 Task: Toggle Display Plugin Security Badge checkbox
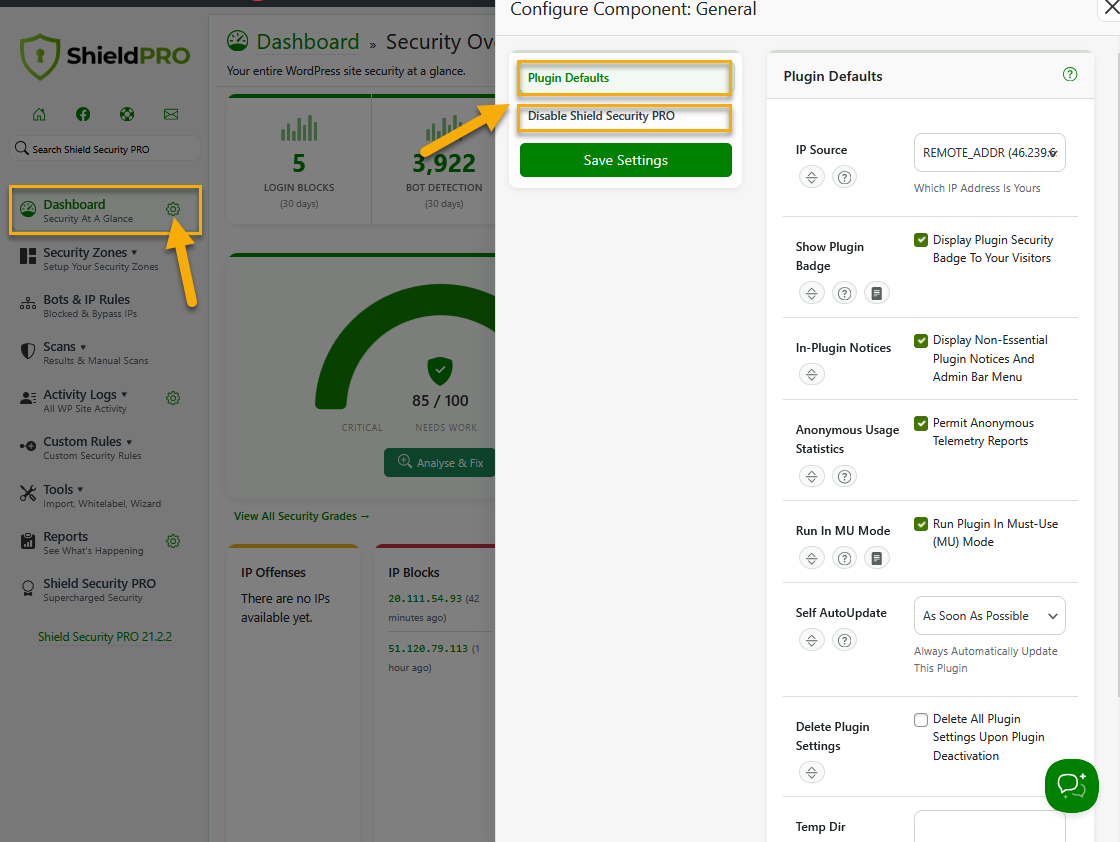point(921,240)
